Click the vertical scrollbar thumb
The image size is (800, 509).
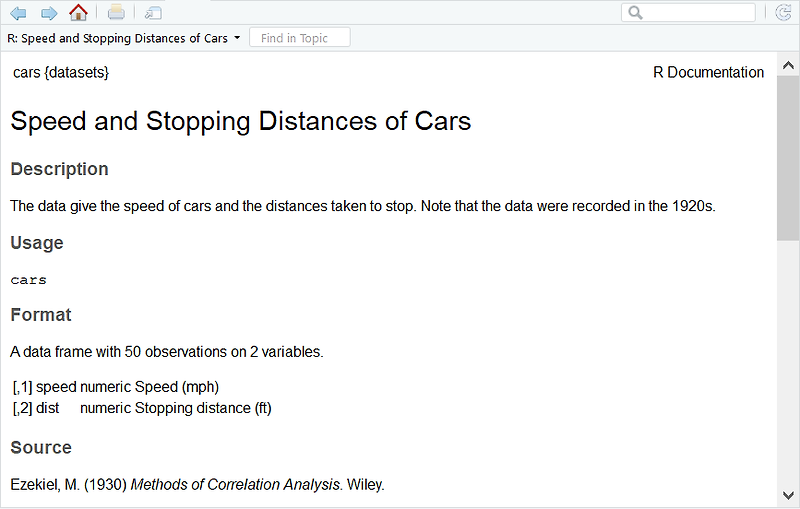click(788, 158)
